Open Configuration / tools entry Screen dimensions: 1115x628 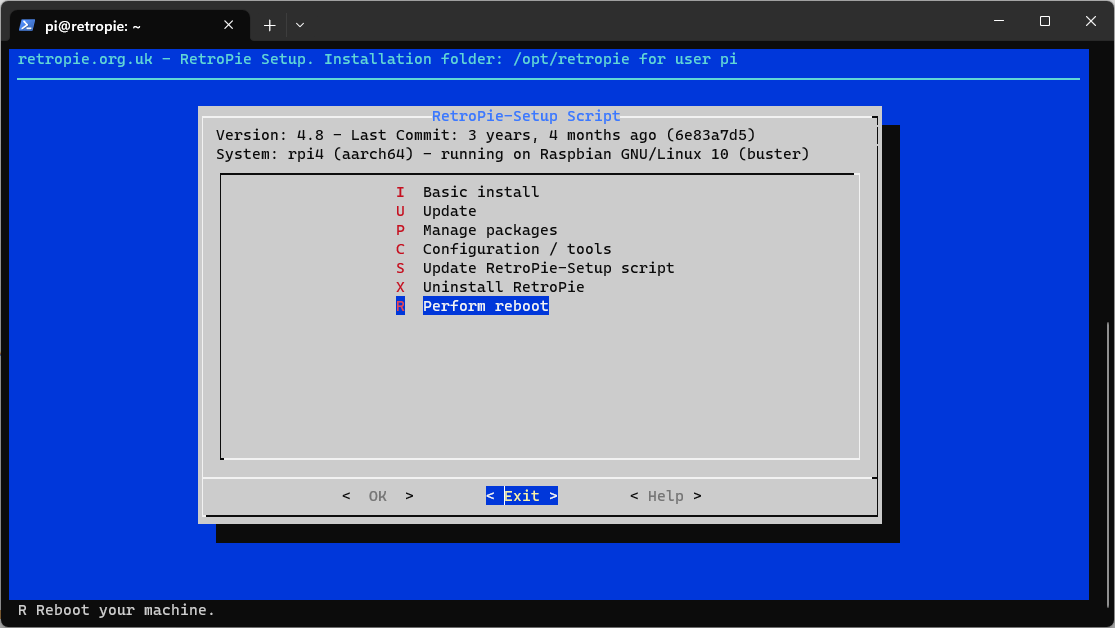[517, 249]
